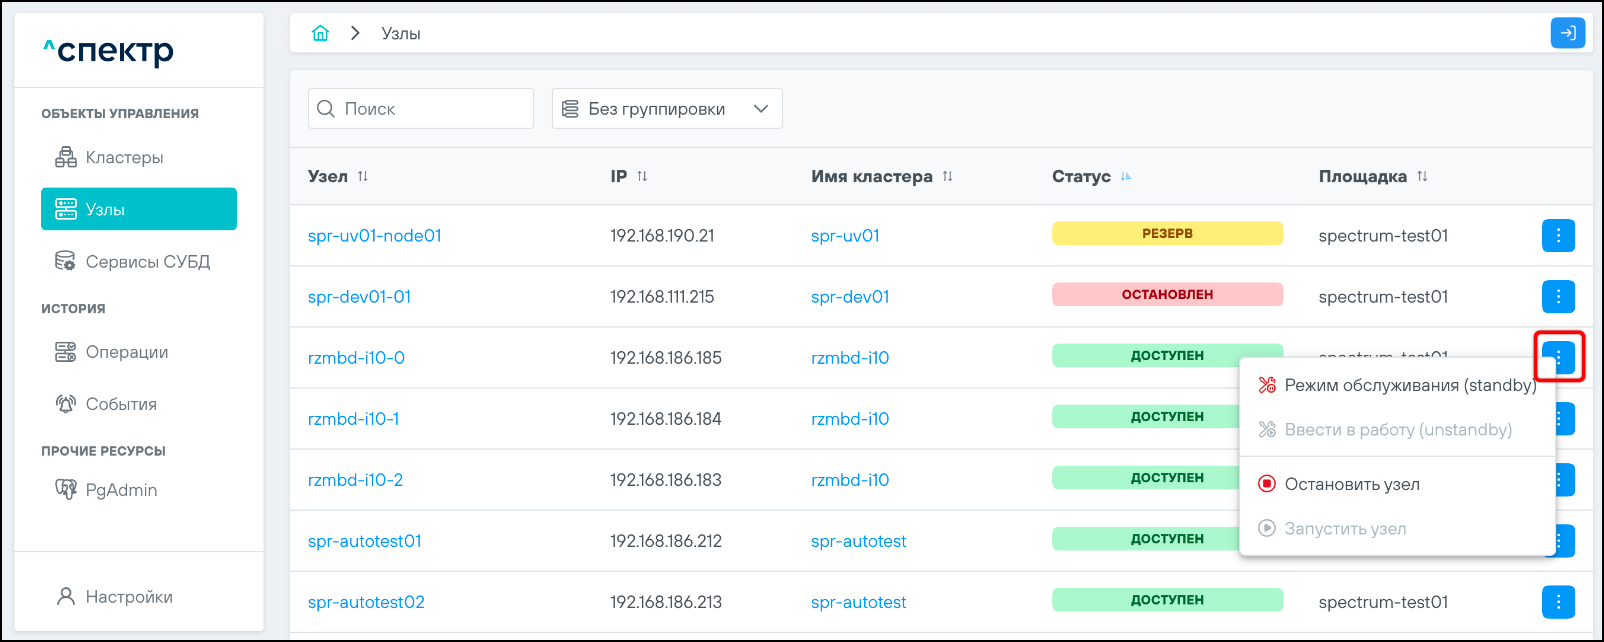Screen dimensions: 1604x642
Task: Open Операции history page
Action: click(x=126, y=352)
